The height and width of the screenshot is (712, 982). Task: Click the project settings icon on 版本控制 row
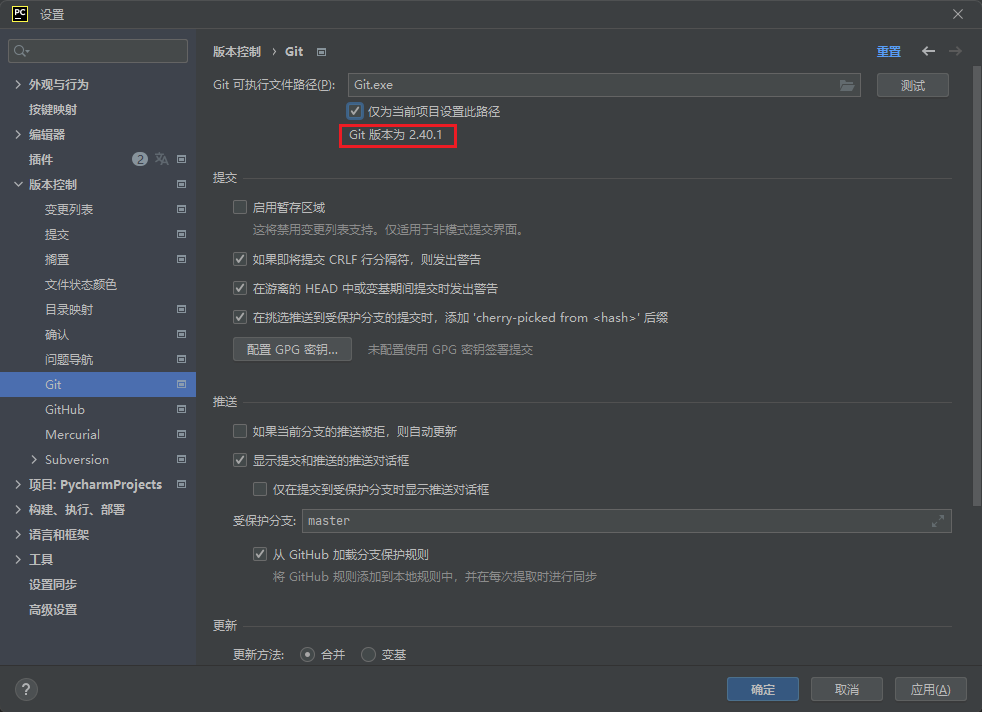[x=182, y=184]
